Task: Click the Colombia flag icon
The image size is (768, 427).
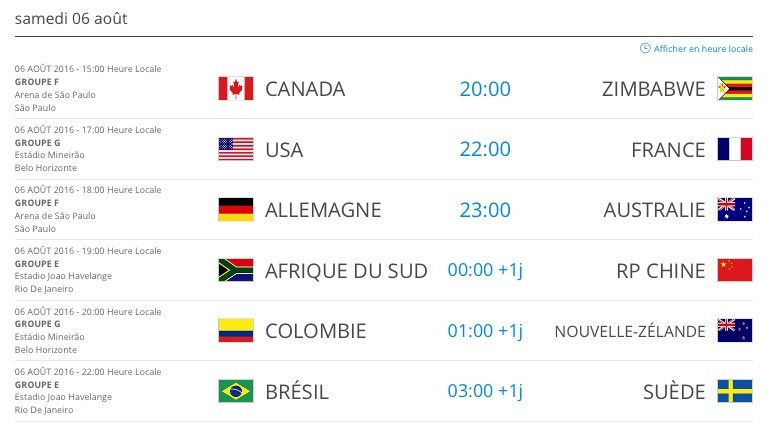Action: pos(235,331)
